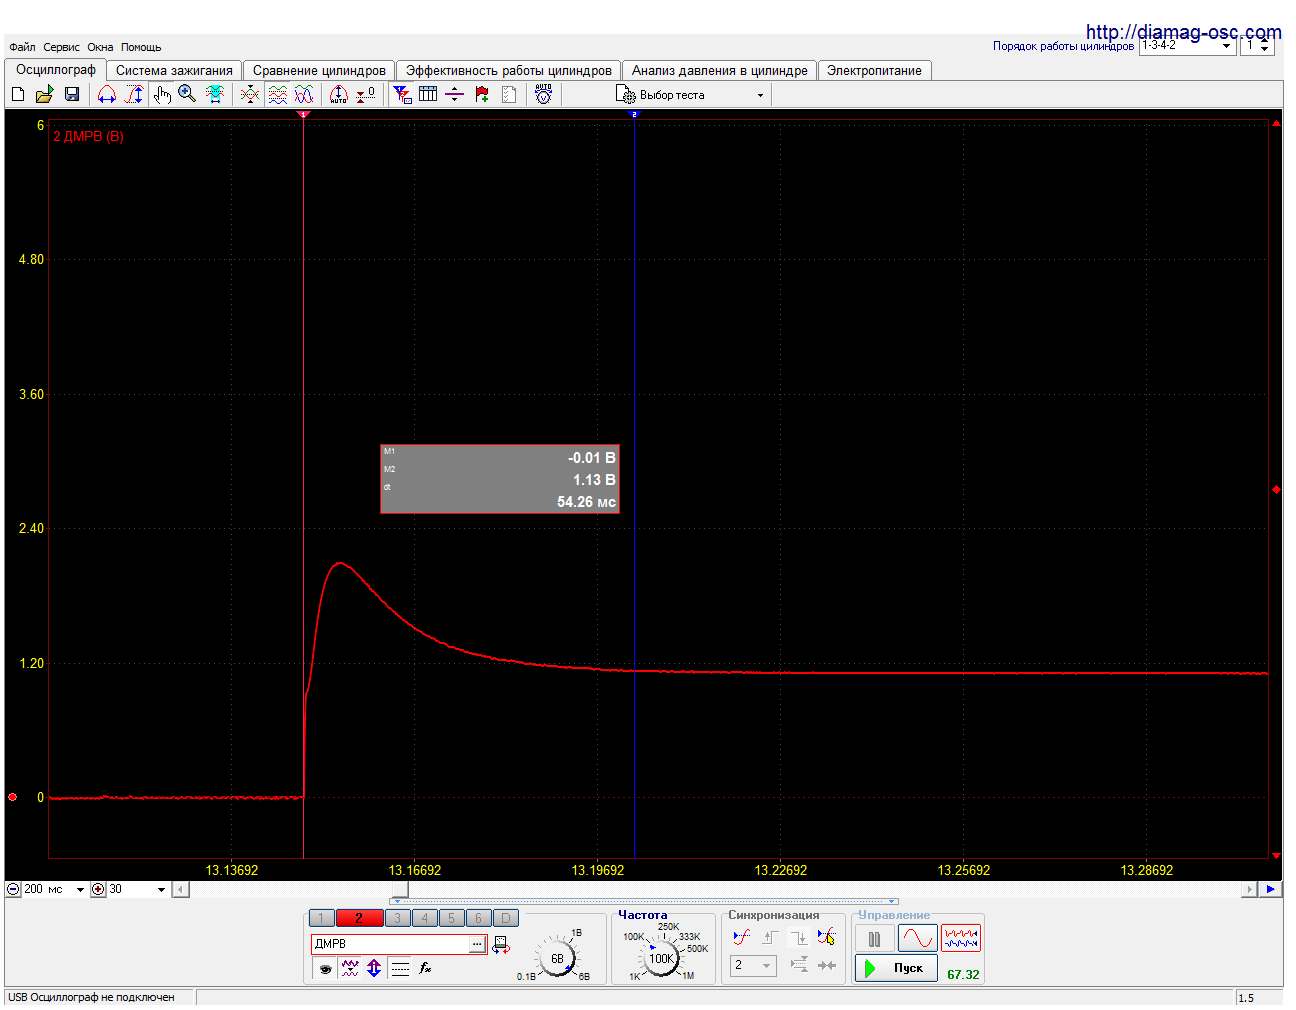Increase zoom with plus circle button
The width and height of the screenshot is (1296, 1010).
point(98,889)
